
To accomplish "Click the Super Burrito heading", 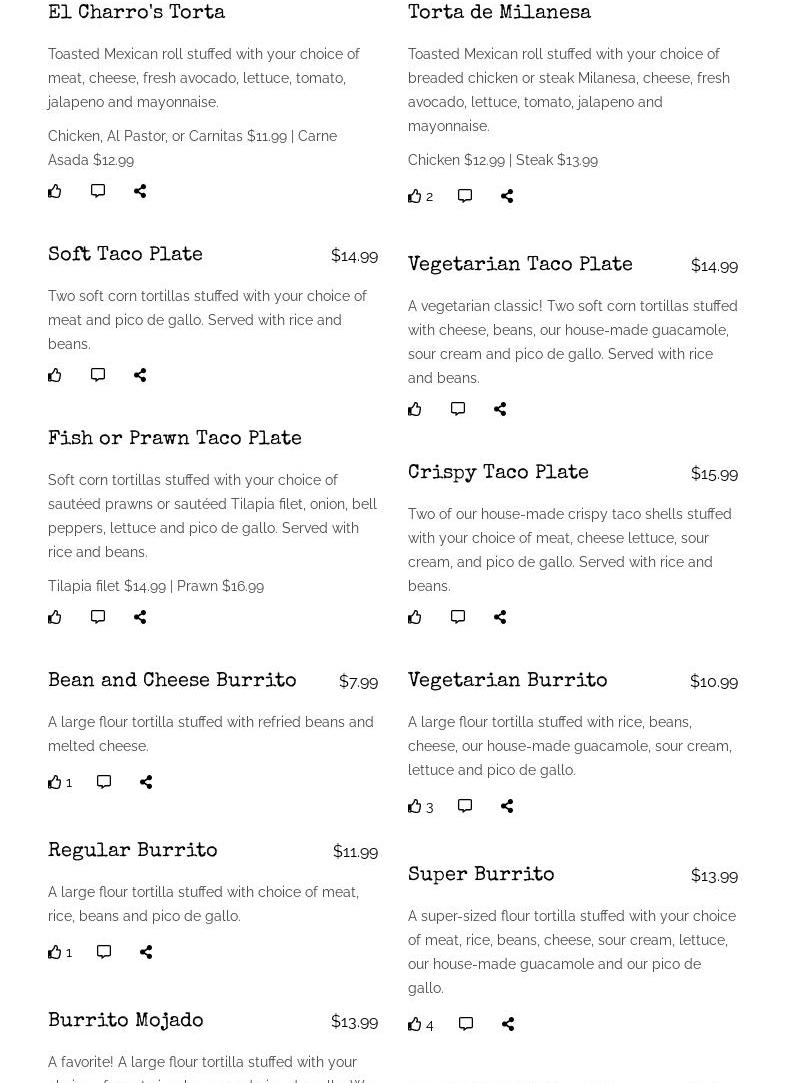I will 481,875.
